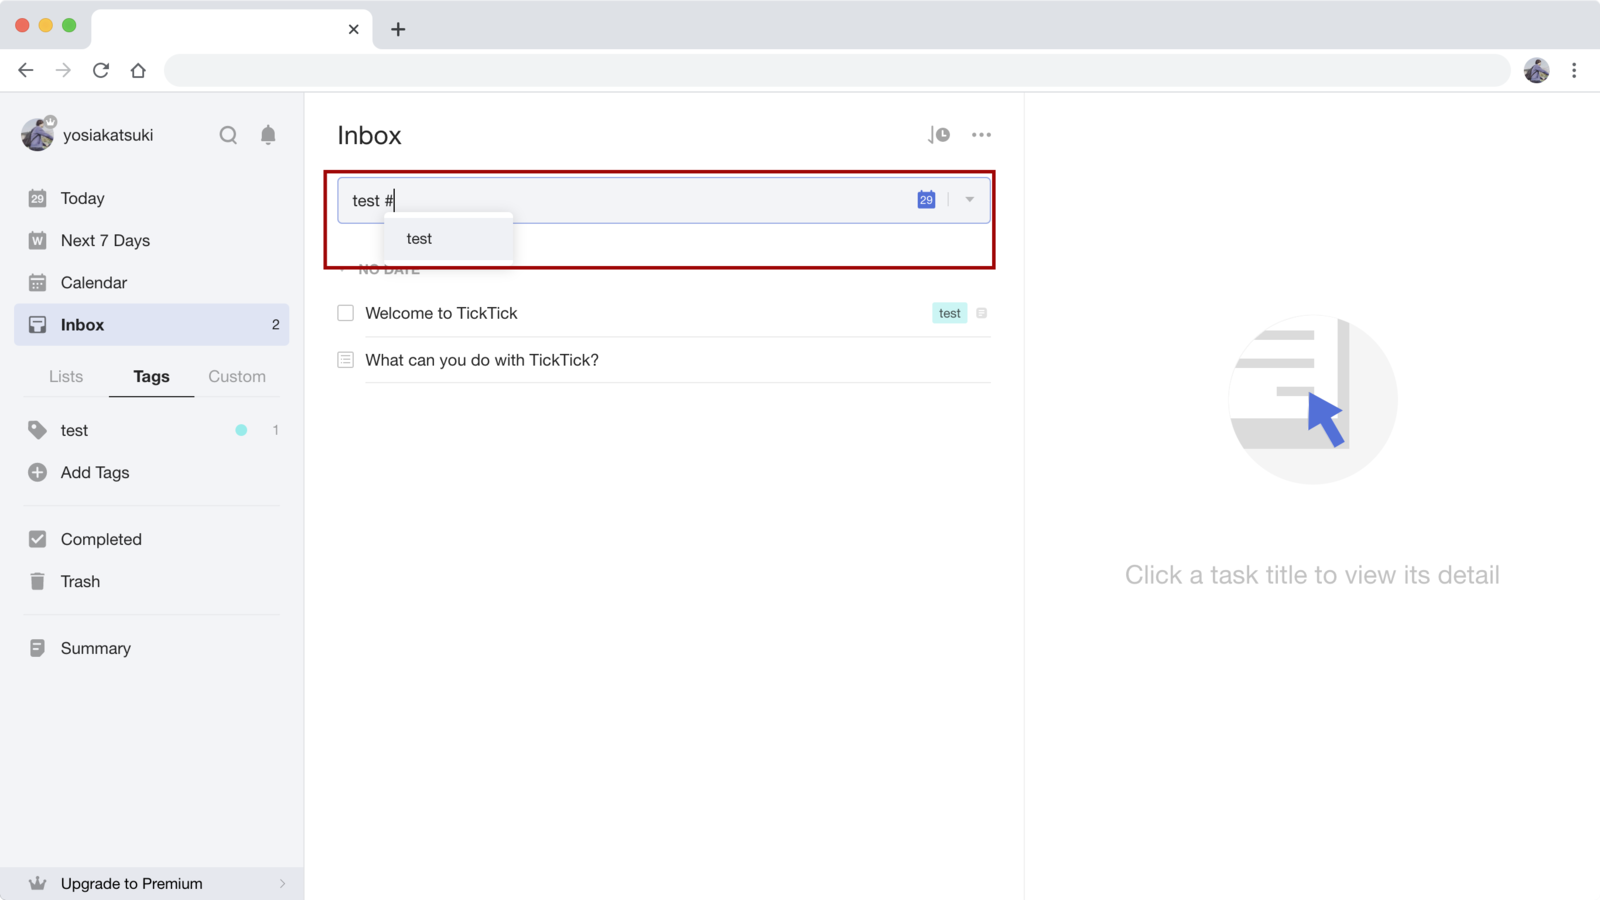Viewport: 1600px width, 900px height.
Task: Switch to the Custom tab
Action: tap(237, 376)
